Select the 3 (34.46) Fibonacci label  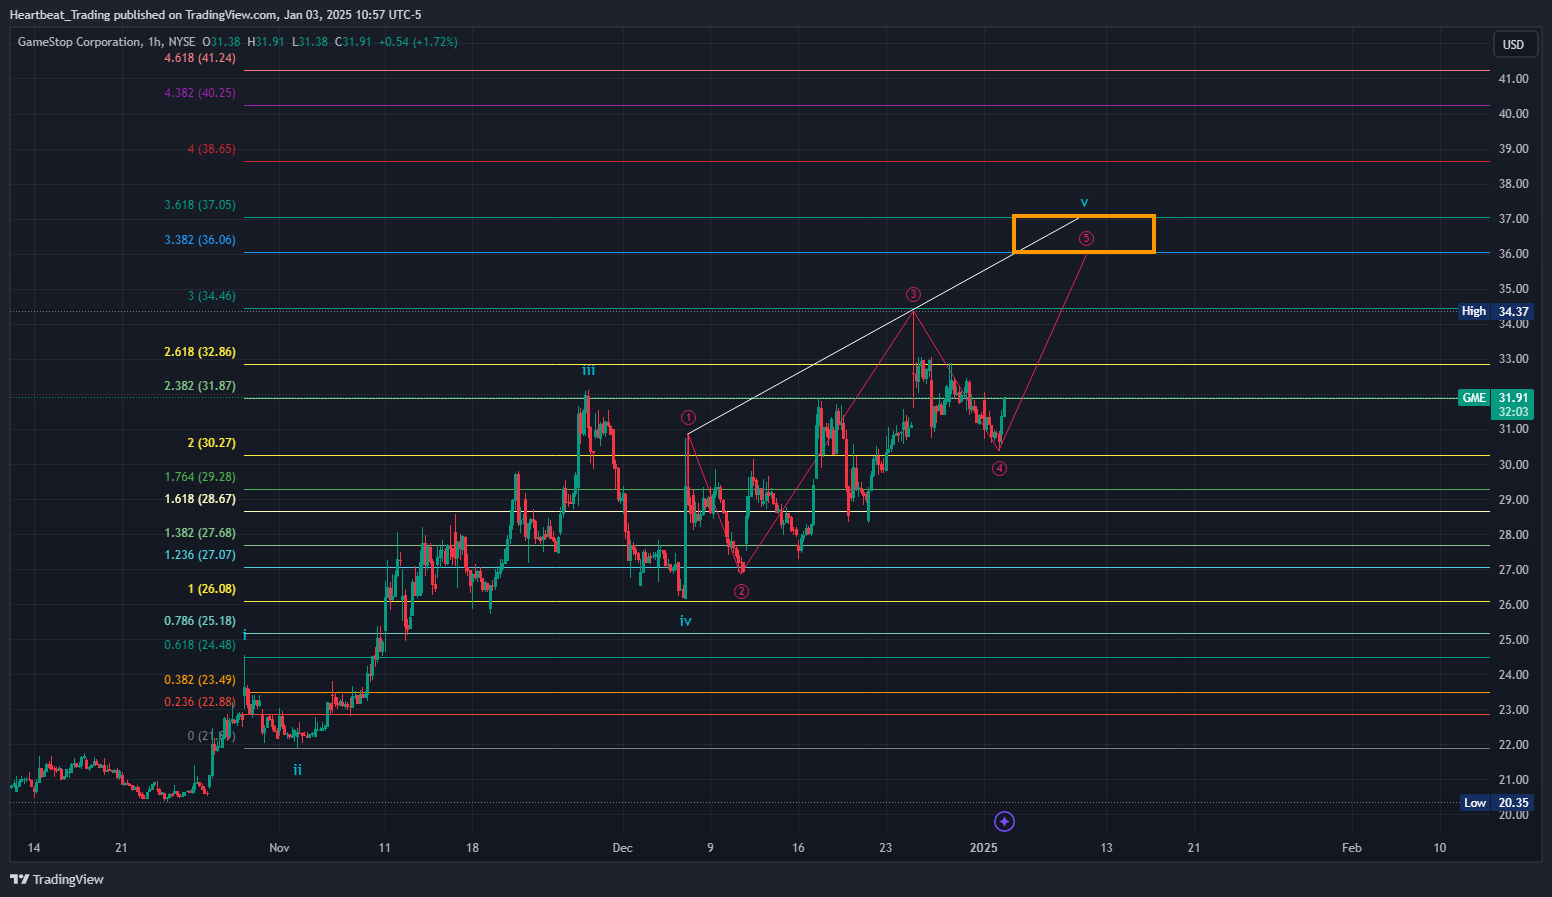tap(211, 296)
